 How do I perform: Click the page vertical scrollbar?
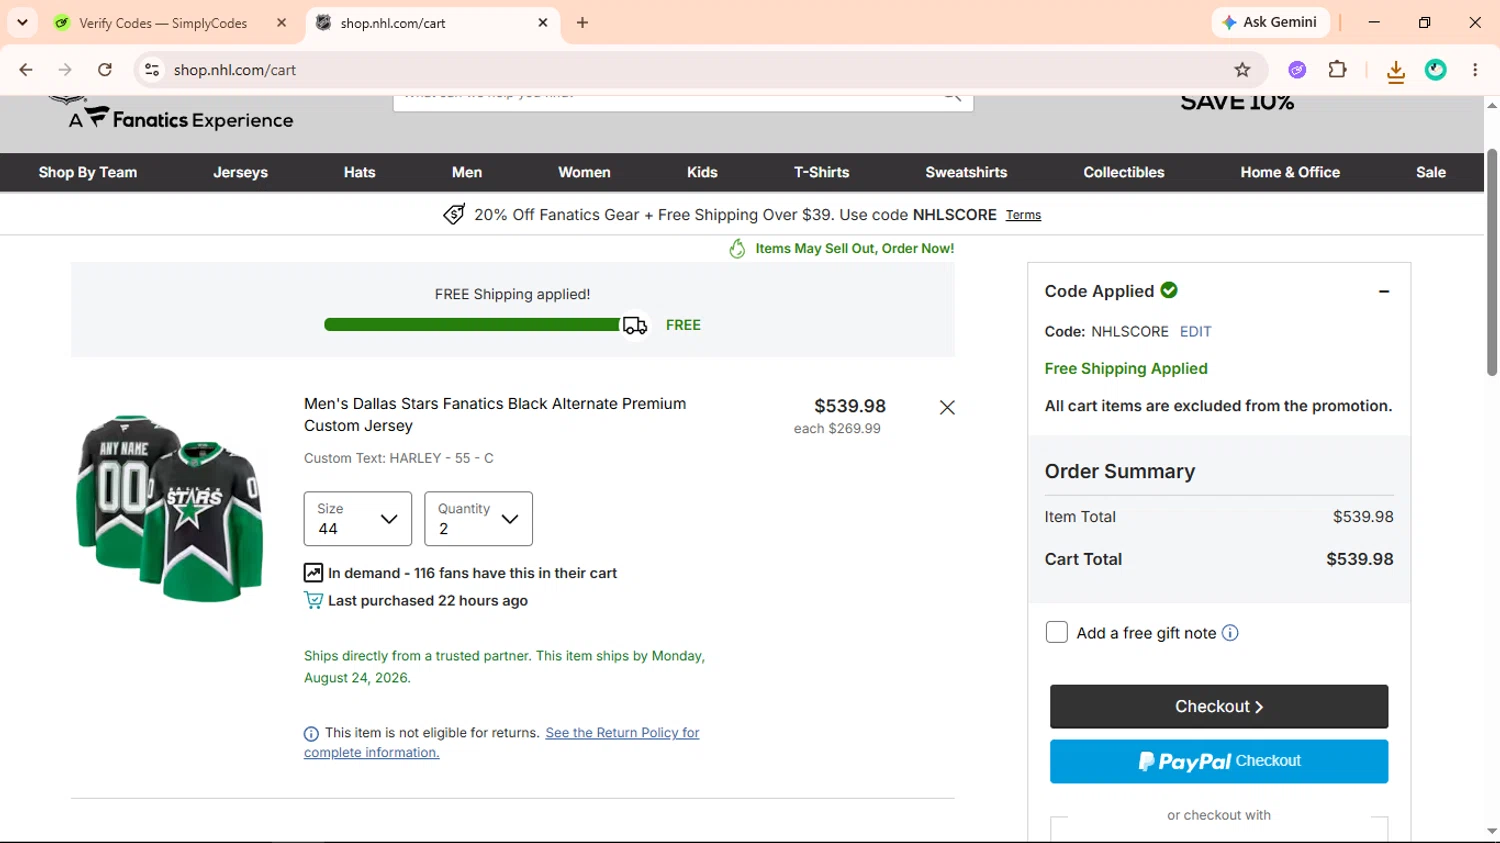pyautogui.click(x=1491, y=262)
